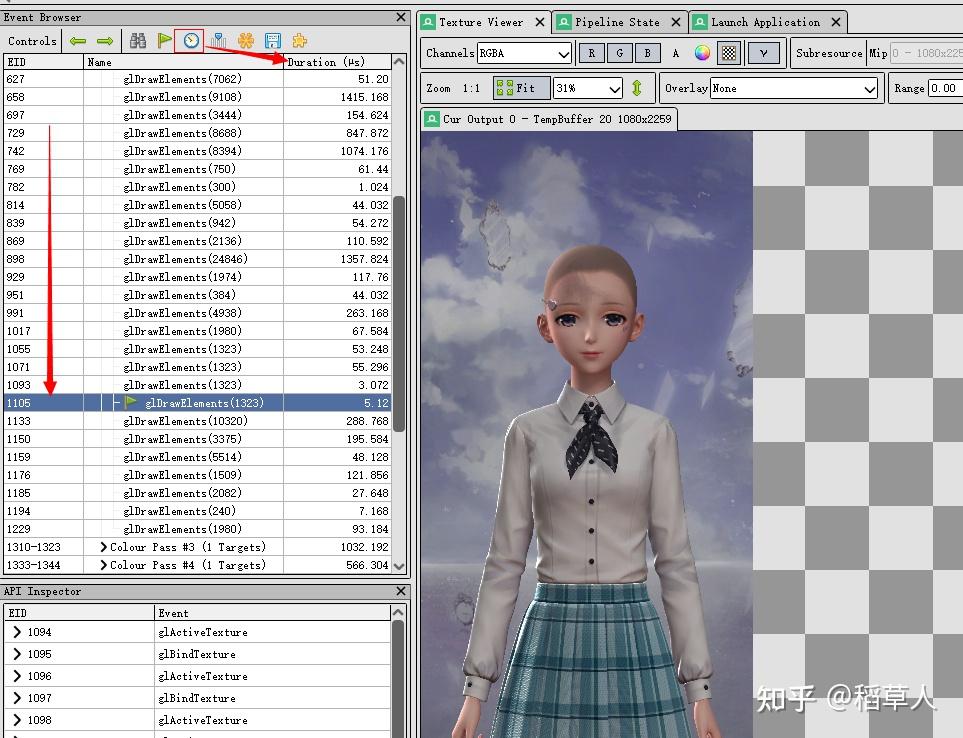Screen dimensions: 963x738
Task: Click the color wheel background picker
Action: click(x=703, y=54)
